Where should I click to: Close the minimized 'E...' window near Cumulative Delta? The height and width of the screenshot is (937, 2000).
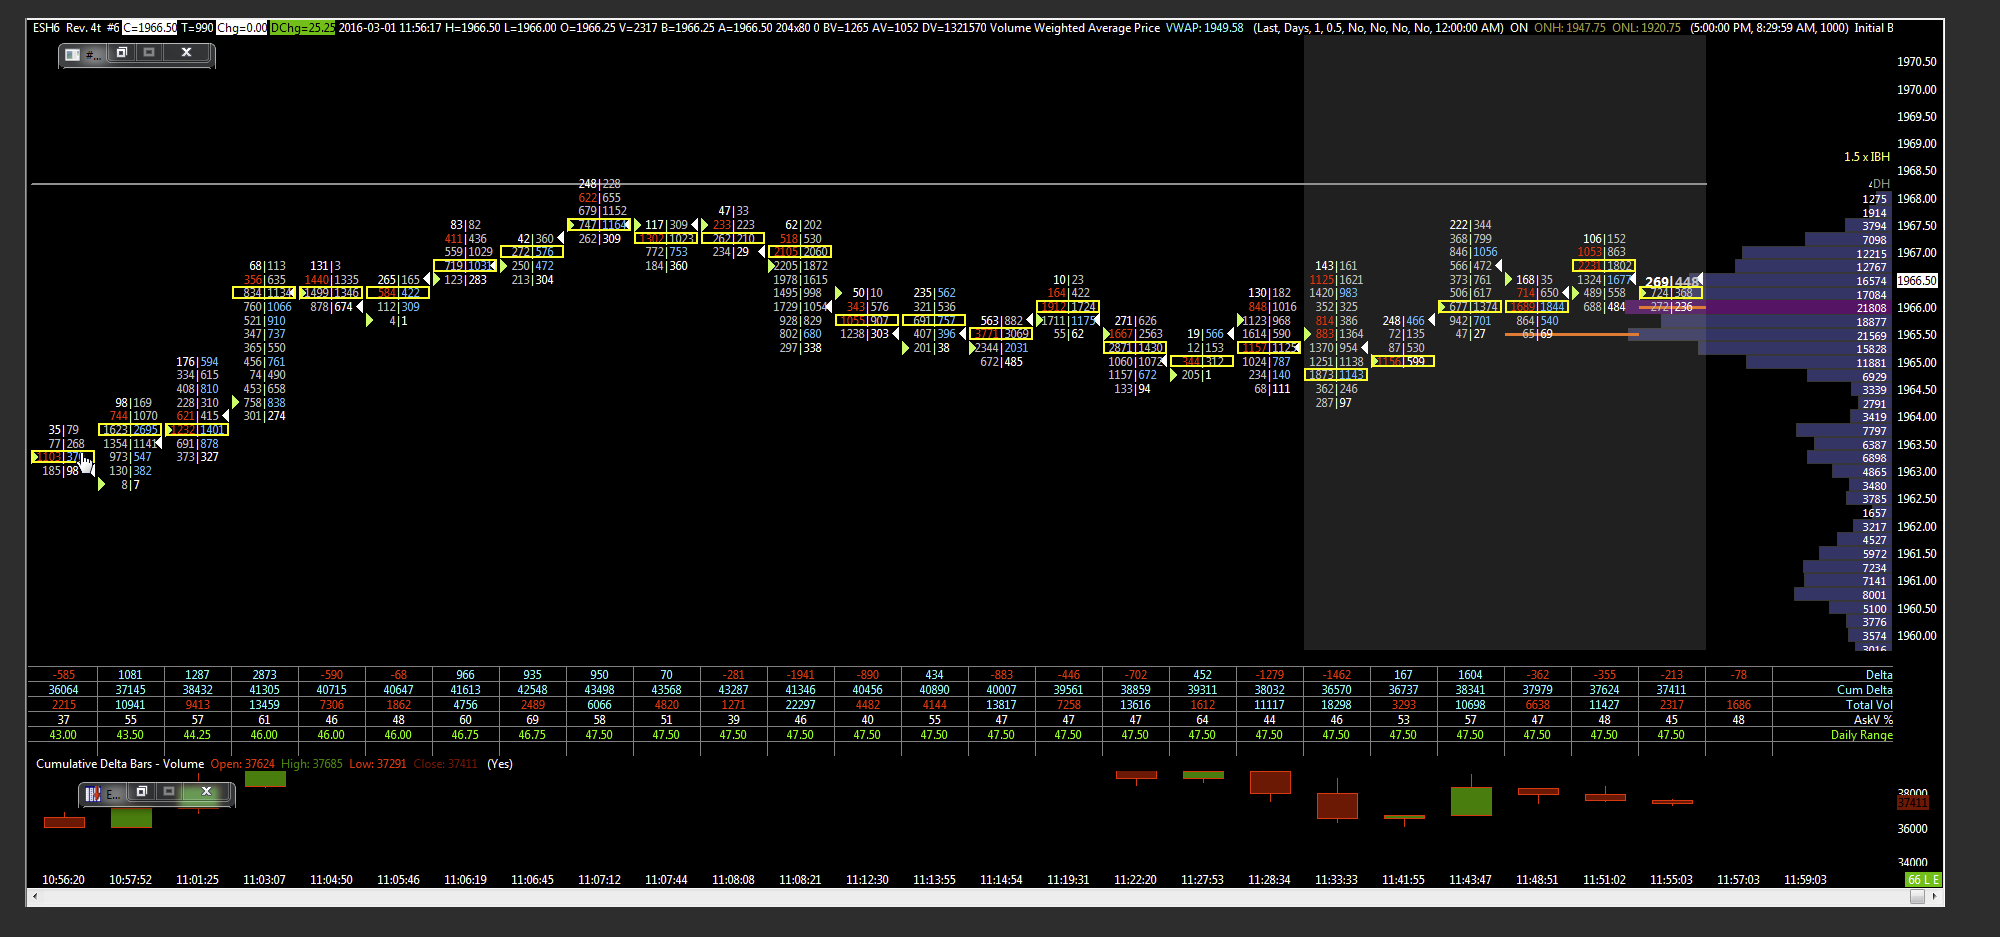(206, 792)
